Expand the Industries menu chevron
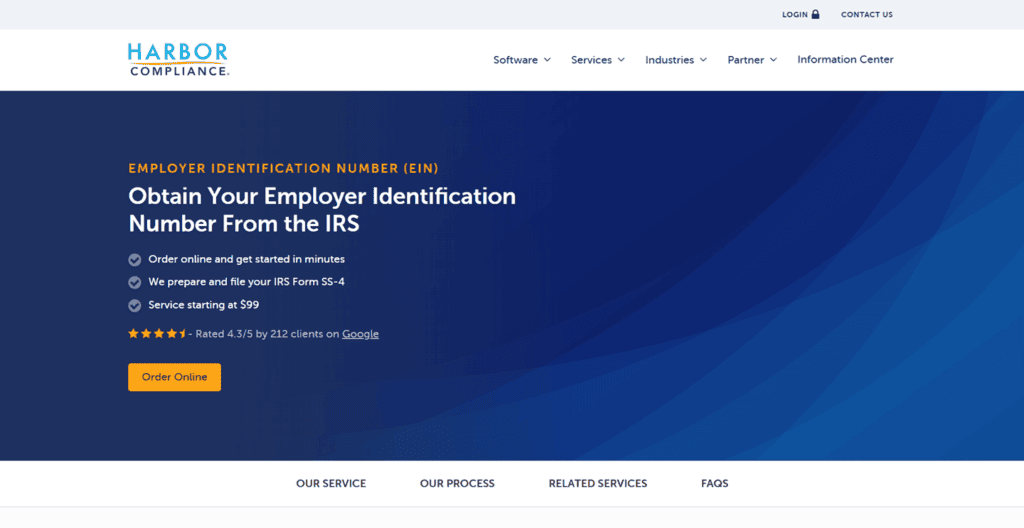The image size is (1024, 528). coord(703,59)
